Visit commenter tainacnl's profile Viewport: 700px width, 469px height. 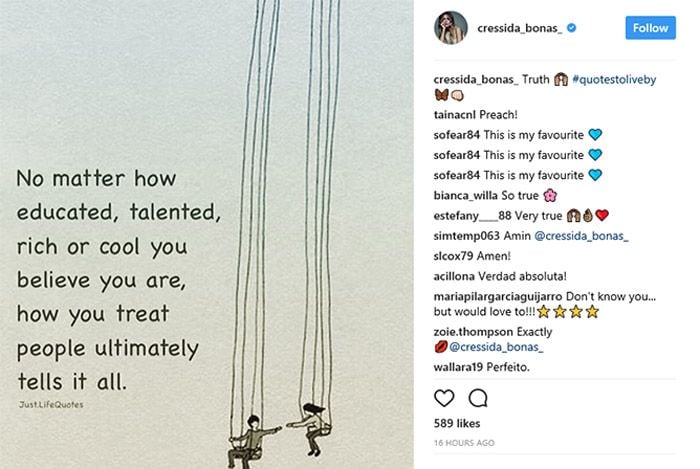pyautogui.click(x=454, y=115)
